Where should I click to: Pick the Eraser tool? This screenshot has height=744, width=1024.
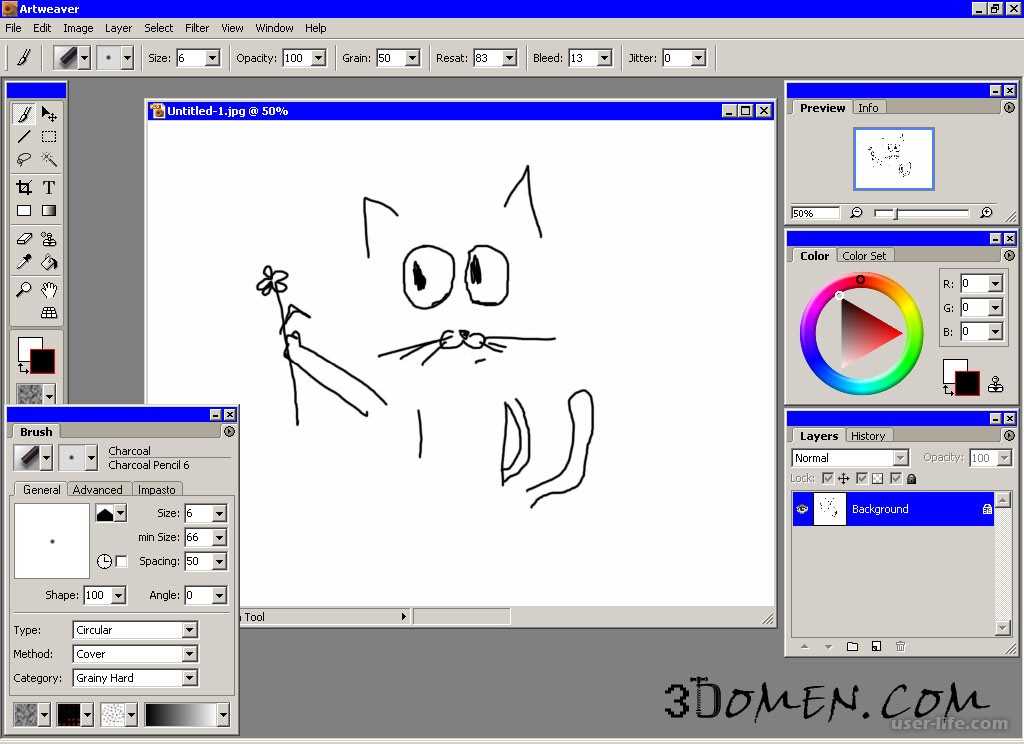pos(24,239)
